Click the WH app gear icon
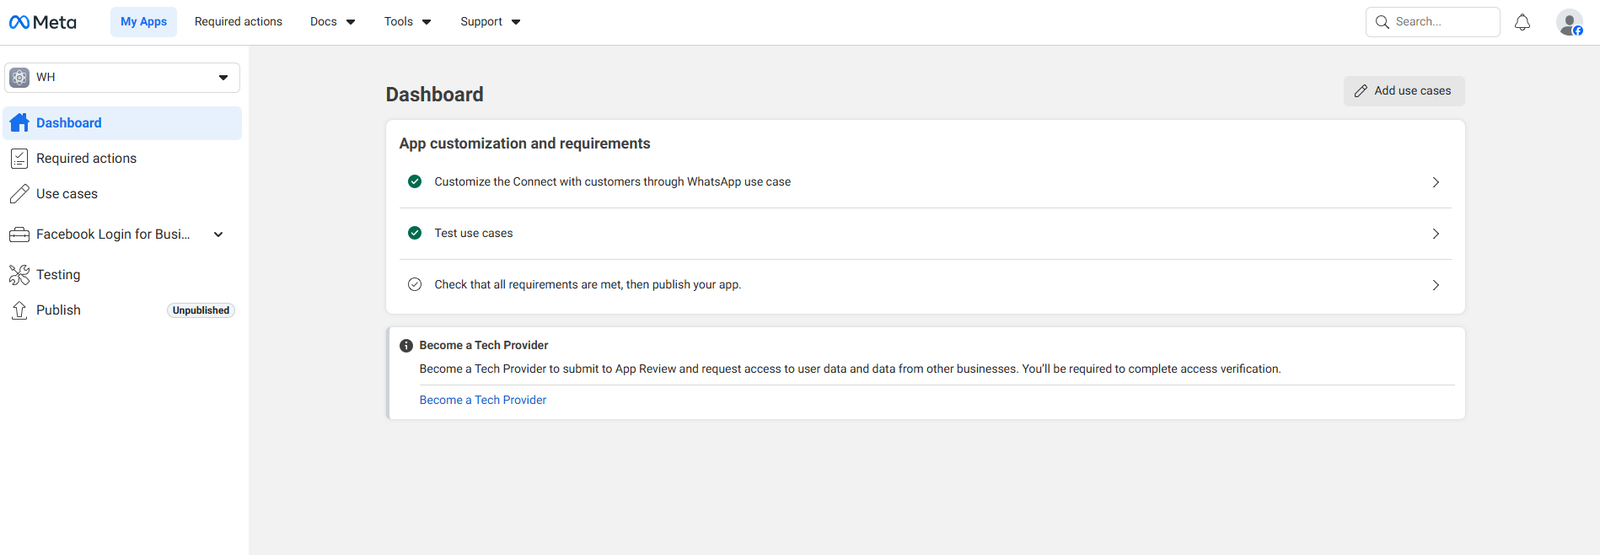Screen dimensions: 1600x555 coord(19,77)
